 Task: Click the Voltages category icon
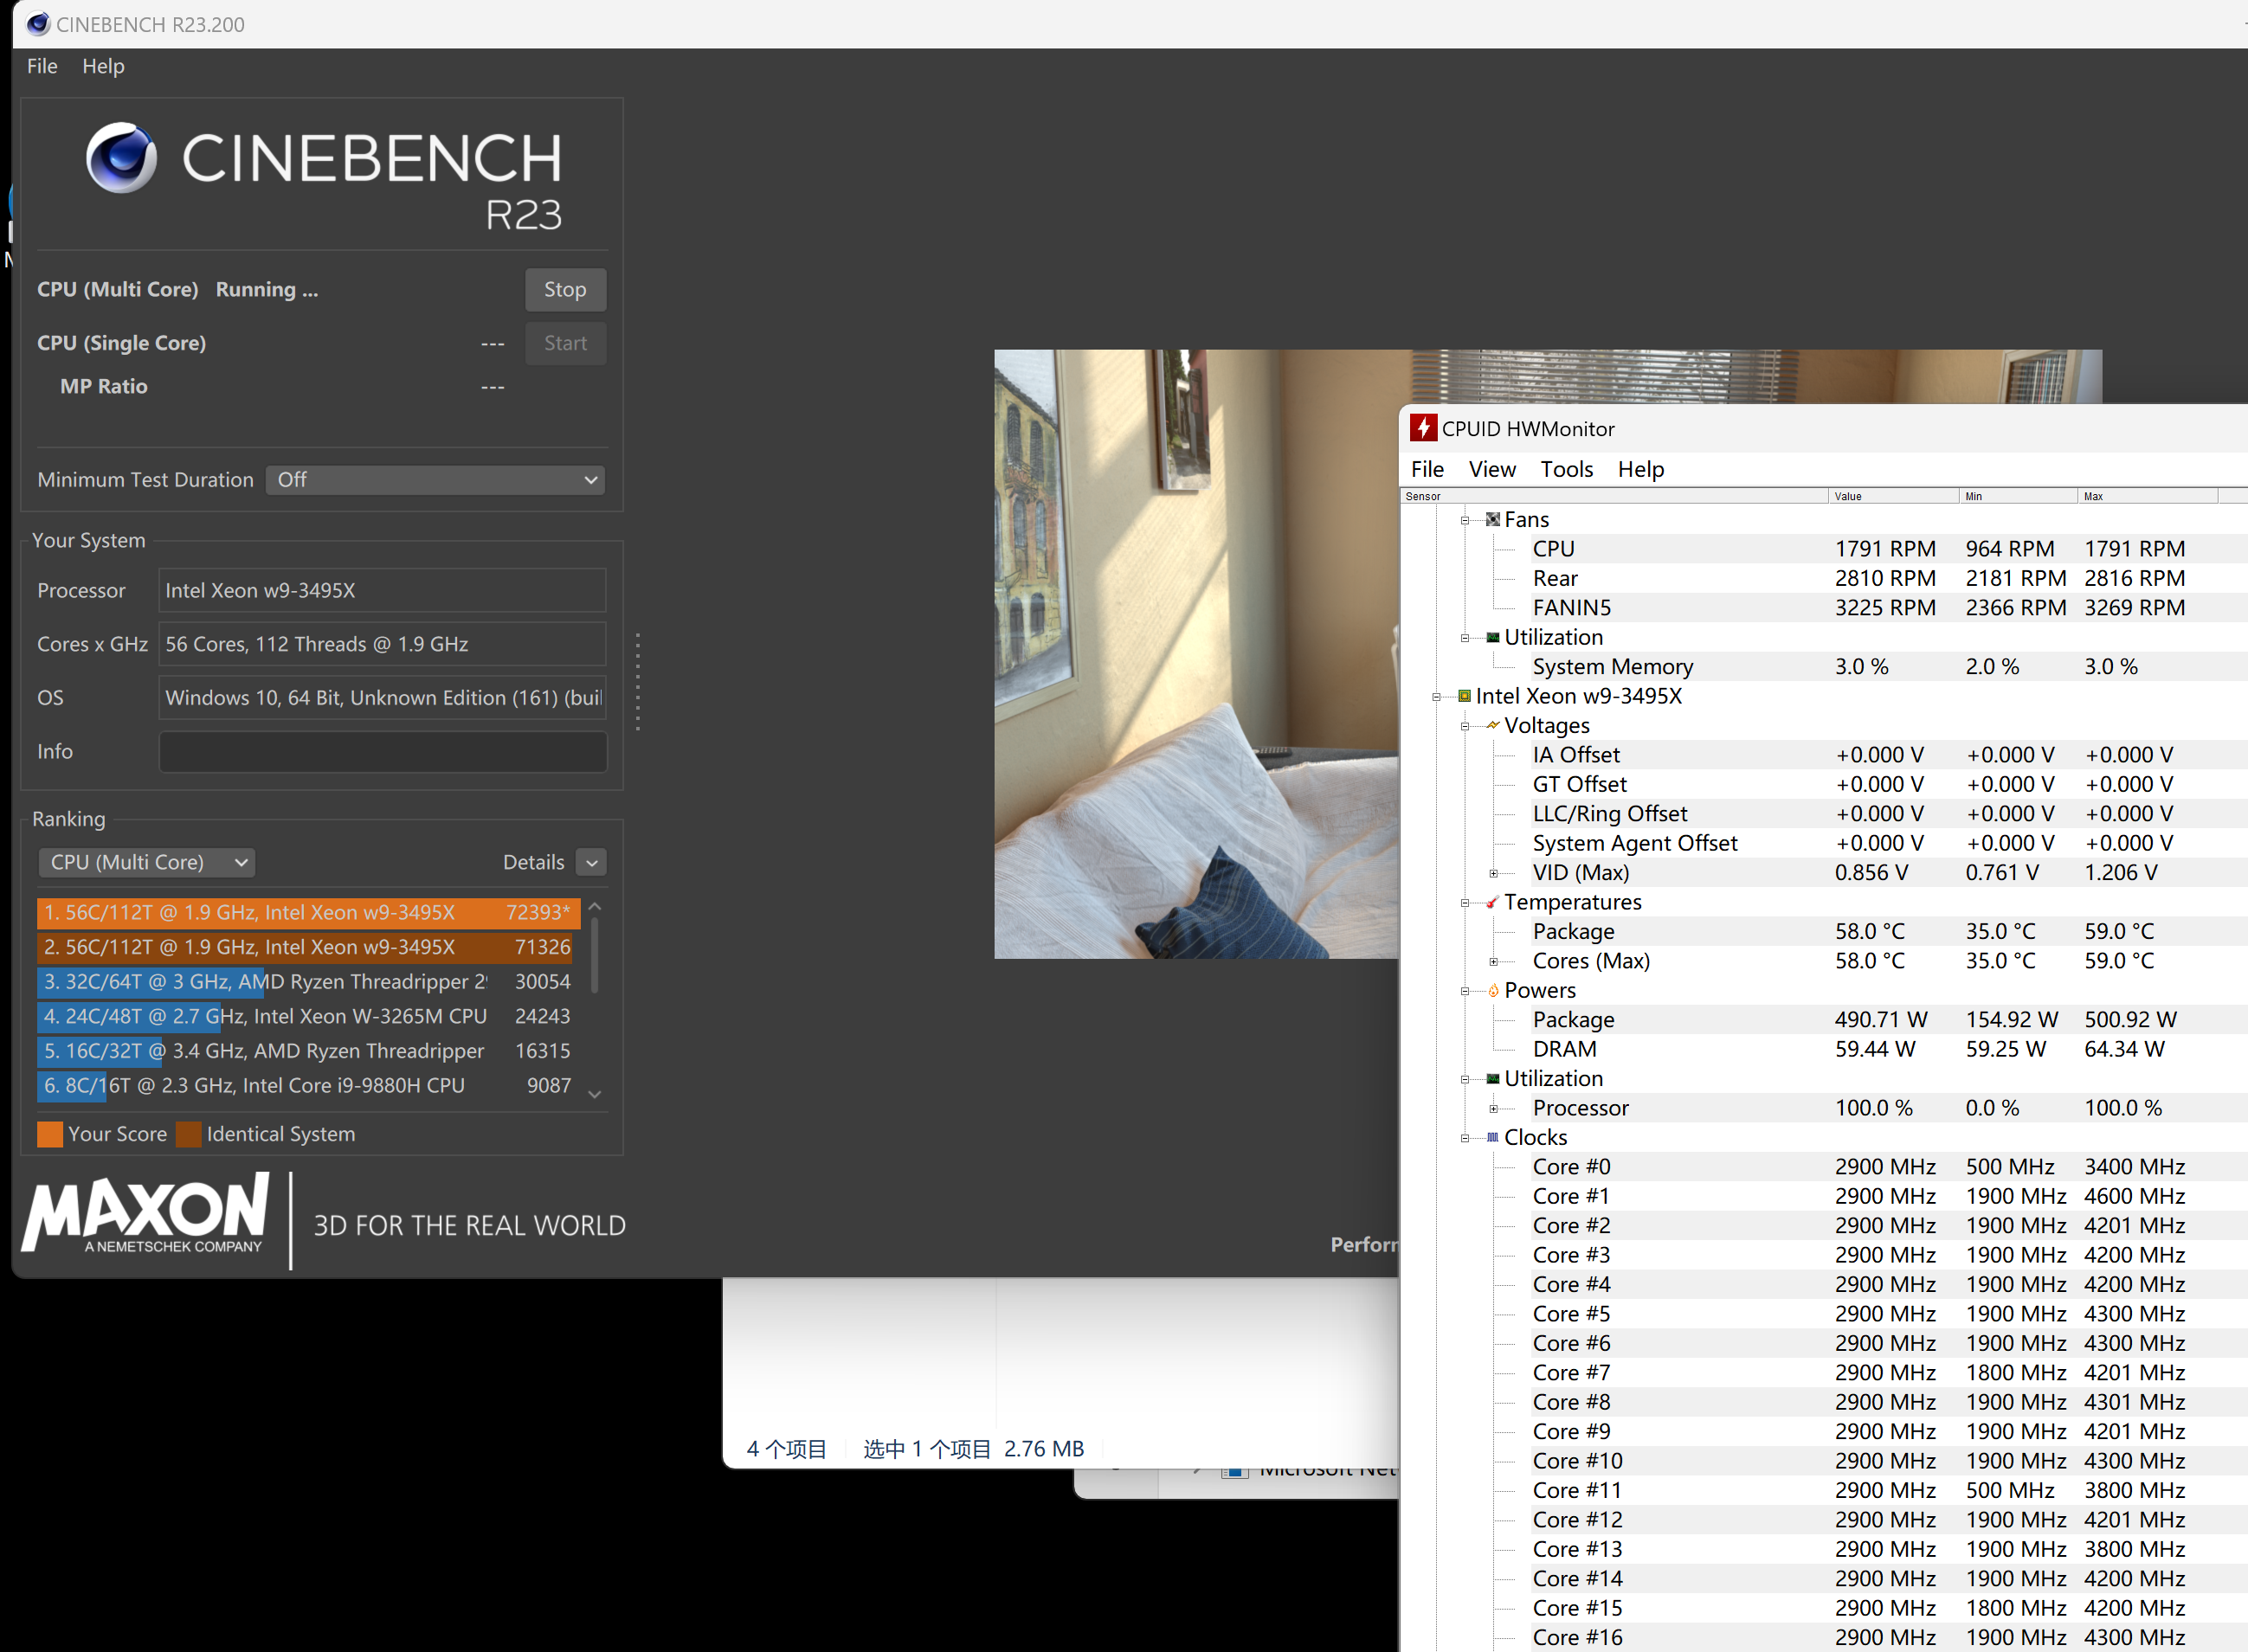1492,725
